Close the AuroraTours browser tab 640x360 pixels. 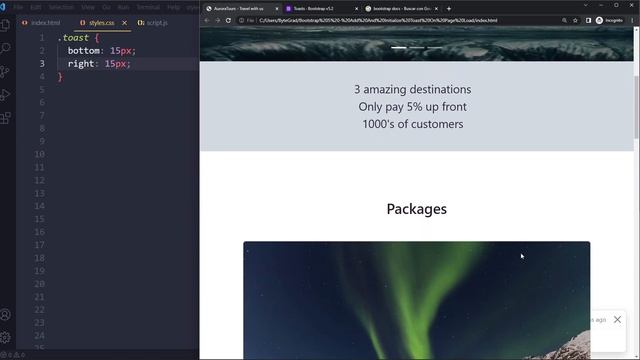point(277,9)
